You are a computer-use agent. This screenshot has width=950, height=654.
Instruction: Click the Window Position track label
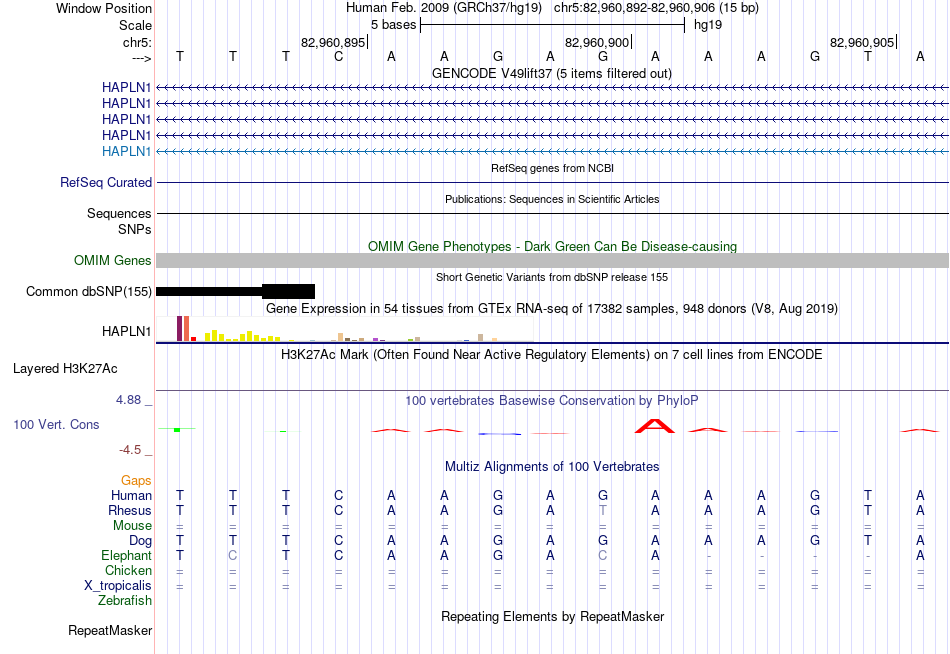[x=104, y=8]
